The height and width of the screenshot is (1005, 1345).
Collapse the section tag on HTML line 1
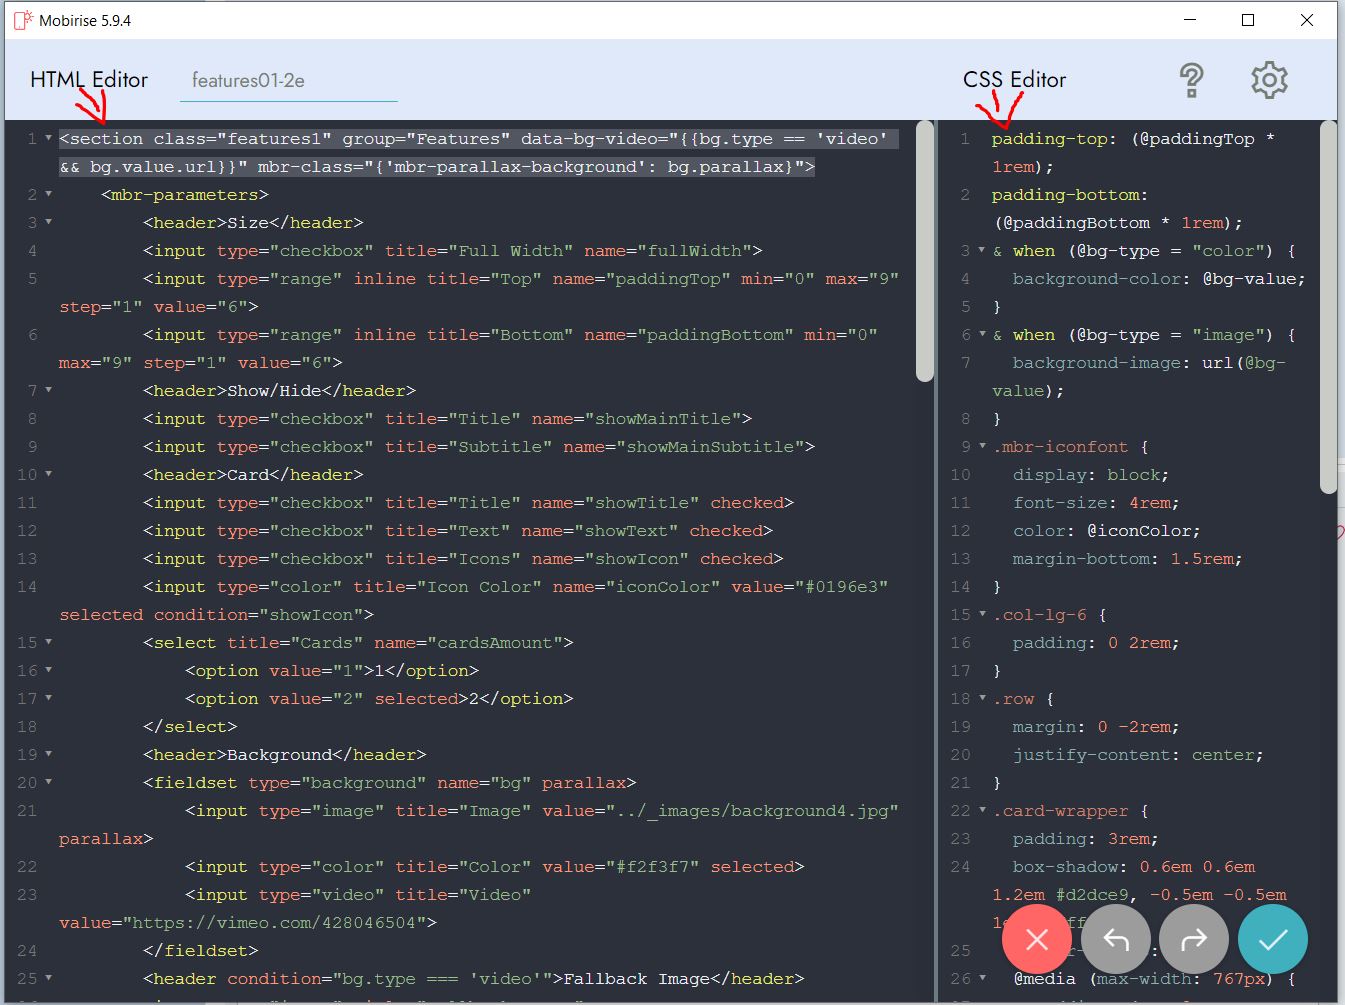pos(48,139)
